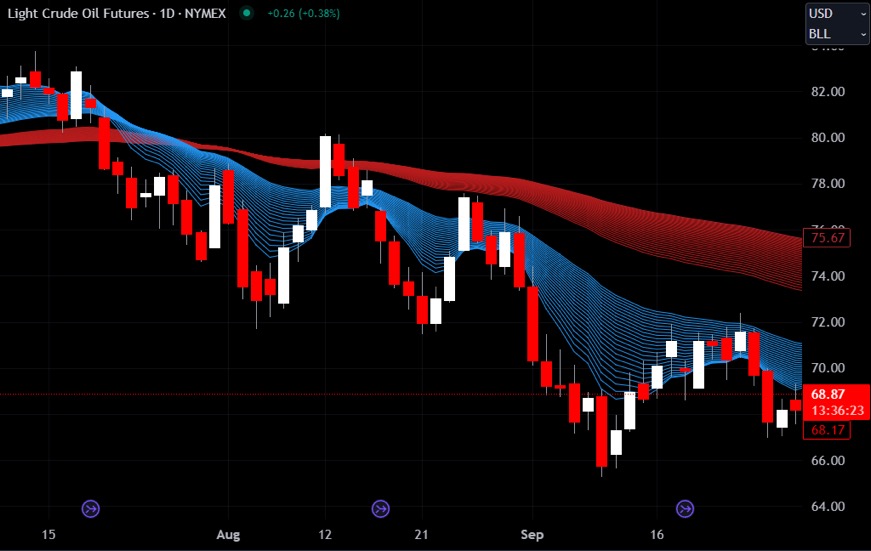Screen dimensions: 871x551
Task: Click the 68.17 indicator value label
Action: (x=830, y=430)
